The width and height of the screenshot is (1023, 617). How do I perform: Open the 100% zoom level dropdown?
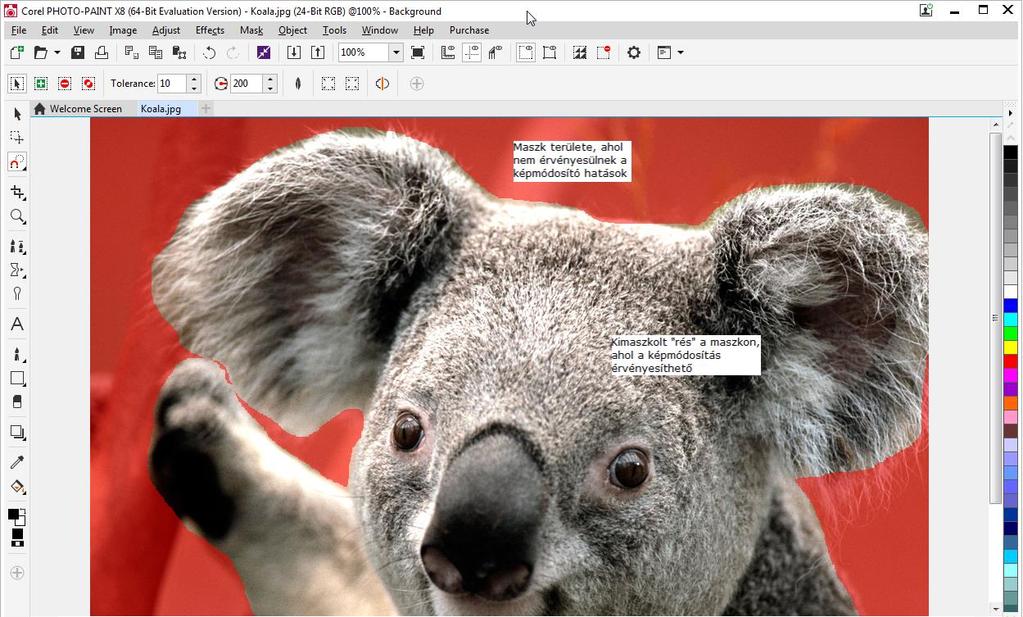point(395,52)
